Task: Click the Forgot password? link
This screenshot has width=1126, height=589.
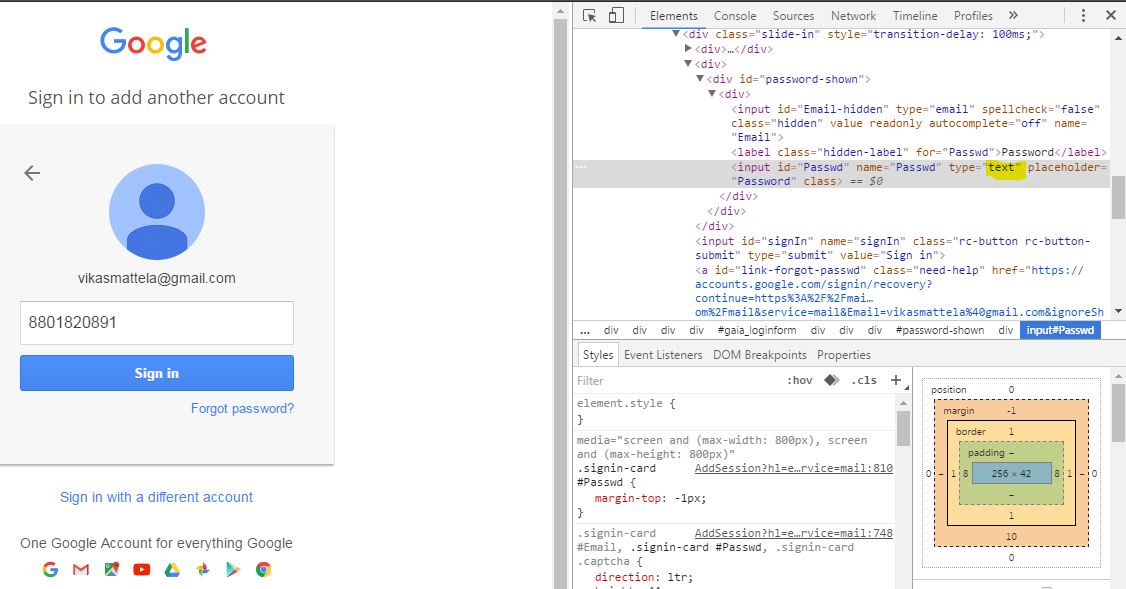Action: [242, 408]
